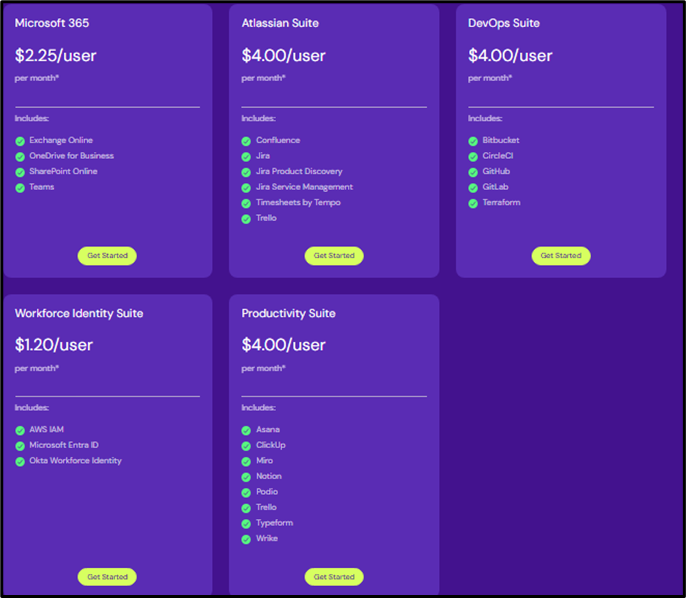Click the green checkmark beside Exchange Online

pyautogui.click(x=20, y=141)
